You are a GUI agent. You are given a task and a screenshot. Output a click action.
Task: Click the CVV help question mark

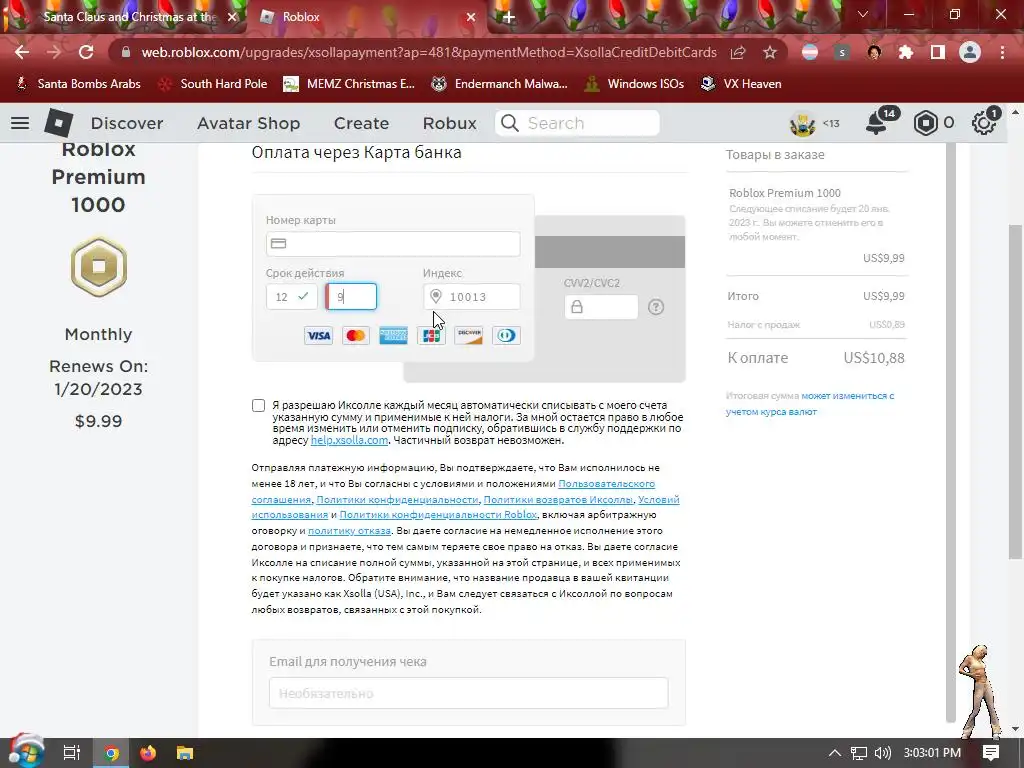(x=656, y=307)
